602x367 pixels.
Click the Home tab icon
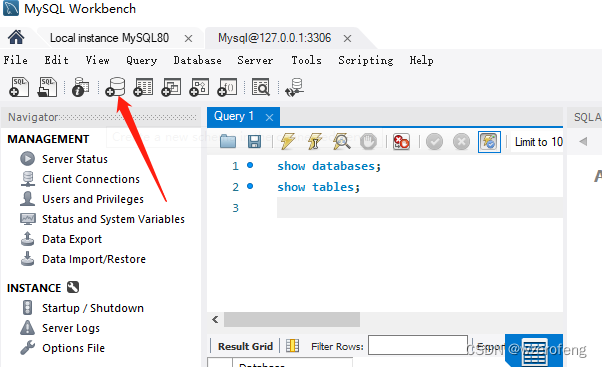(x=16, y=38)
